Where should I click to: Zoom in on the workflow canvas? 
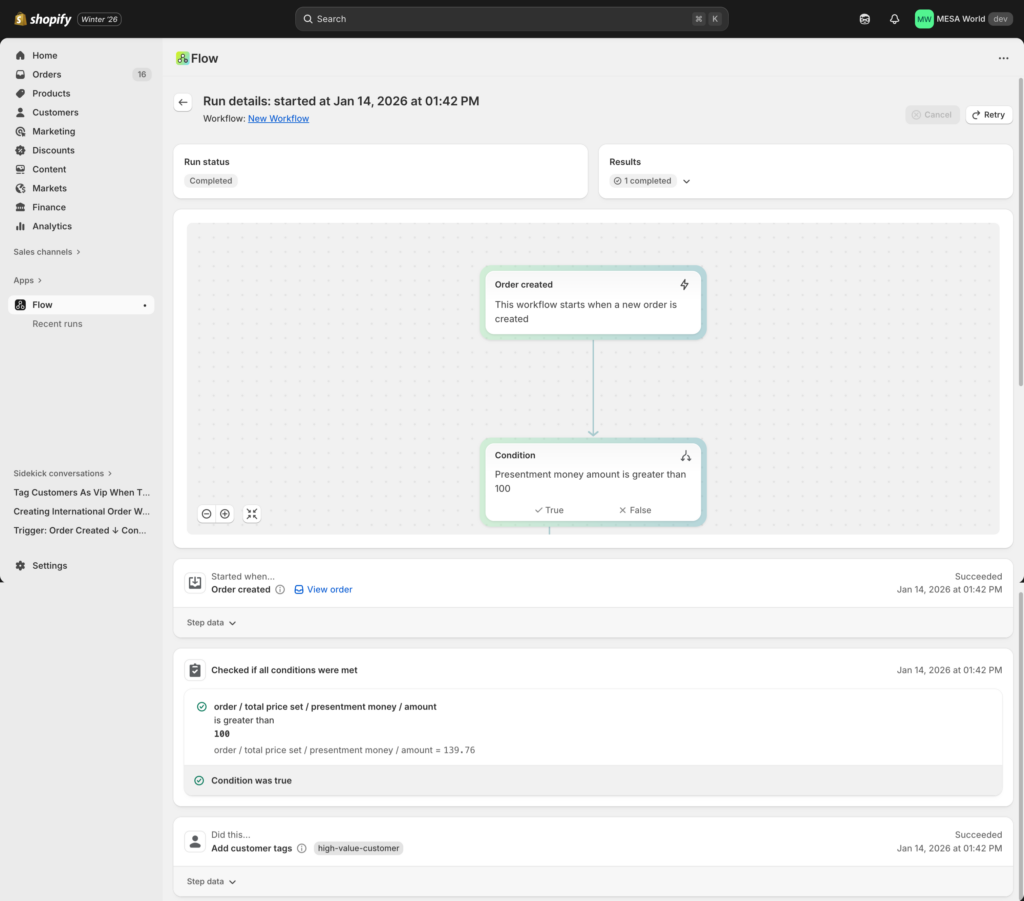[x=225, y=513]
